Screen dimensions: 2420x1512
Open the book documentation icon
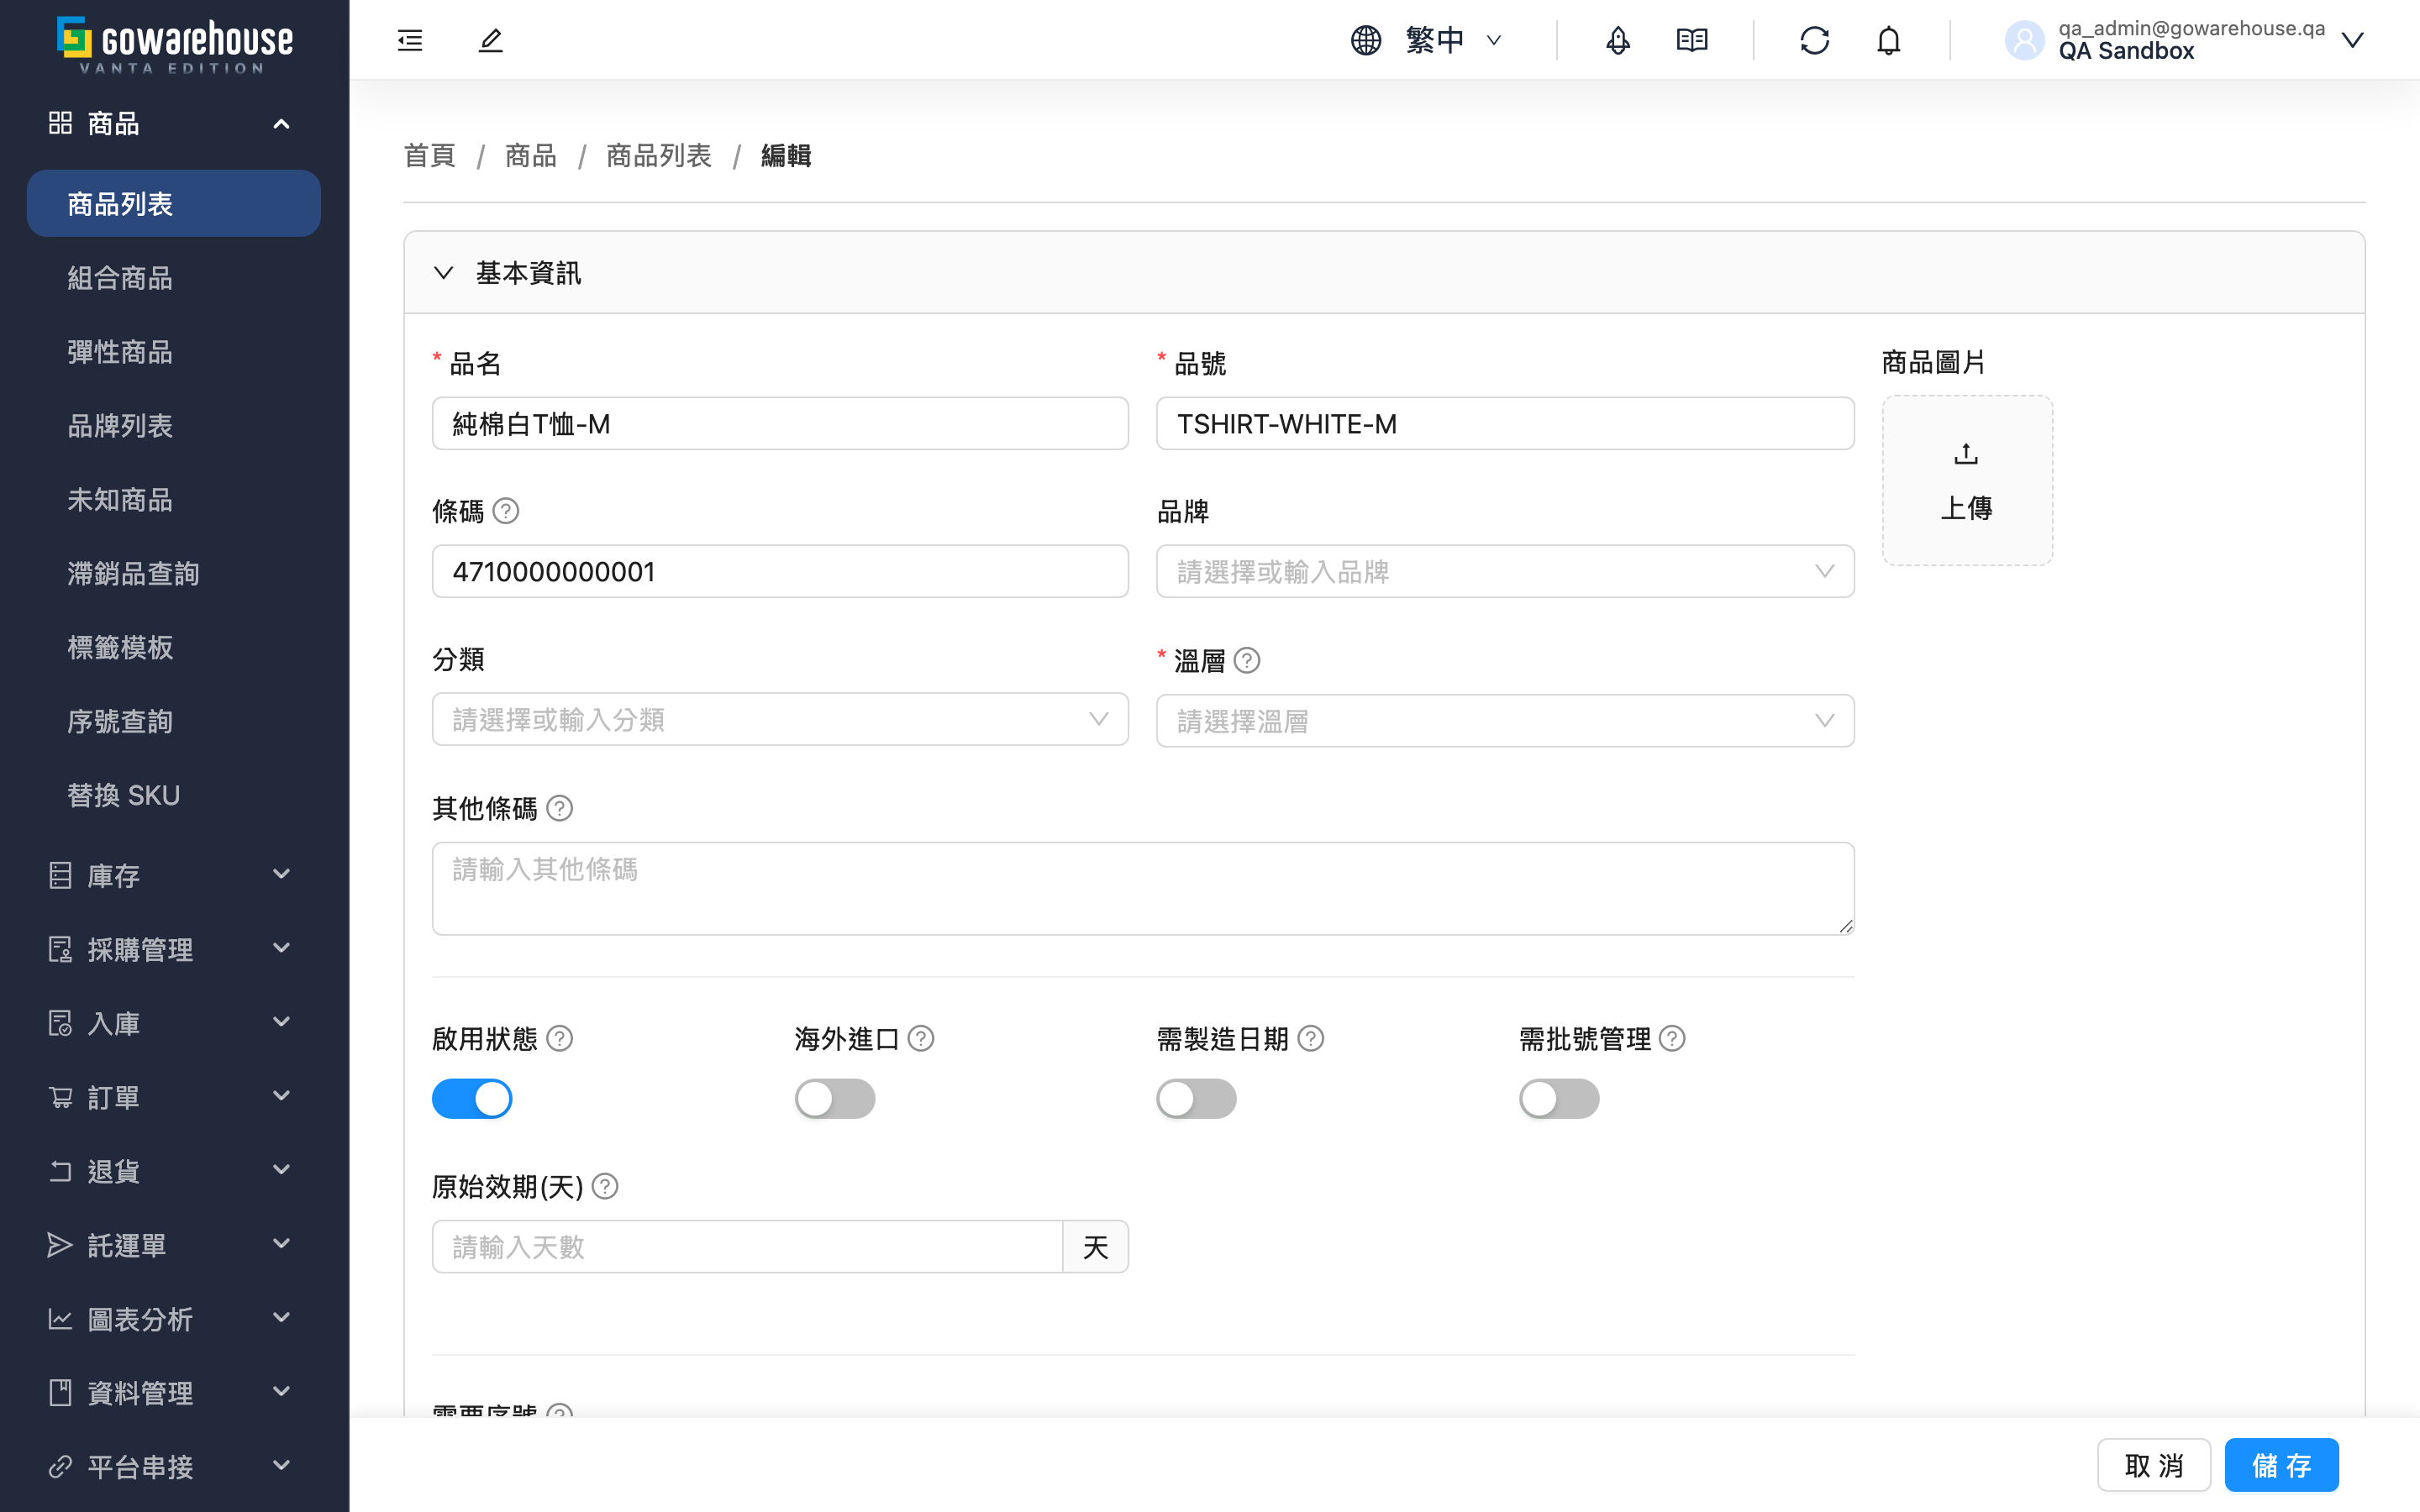(x=1692, y=40)
